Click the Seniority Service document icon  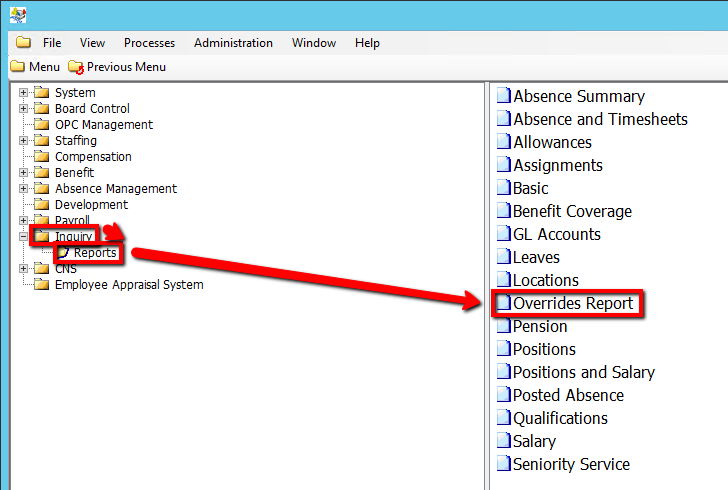504,465
